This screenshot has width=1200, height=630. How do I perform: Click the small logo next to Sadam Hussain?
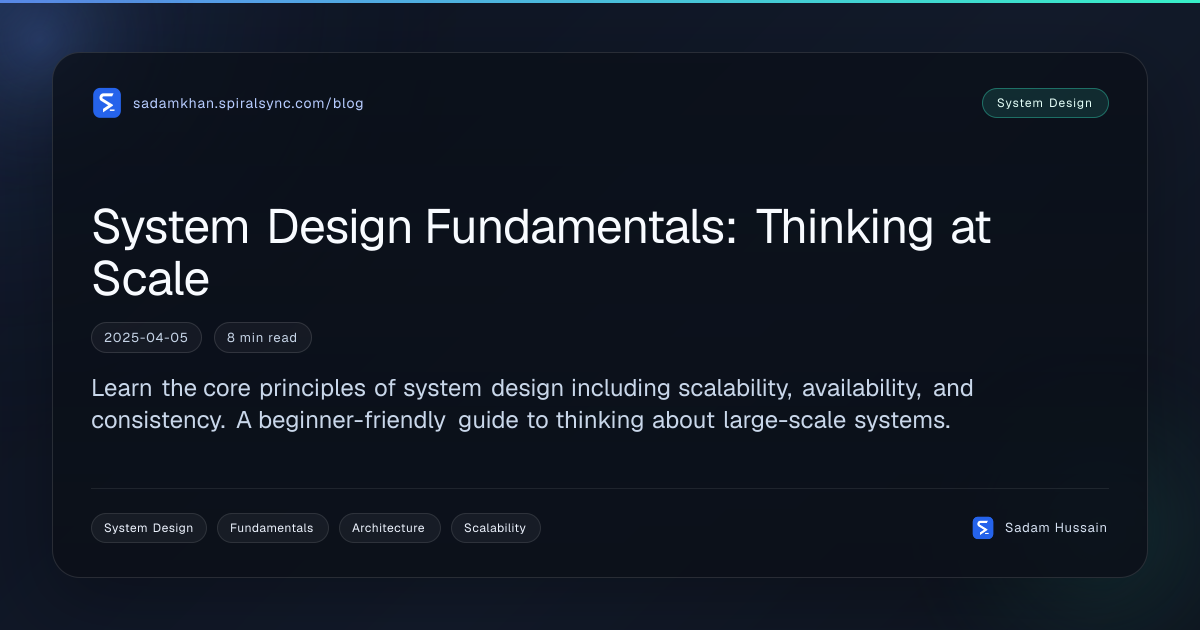pos(983,528)
